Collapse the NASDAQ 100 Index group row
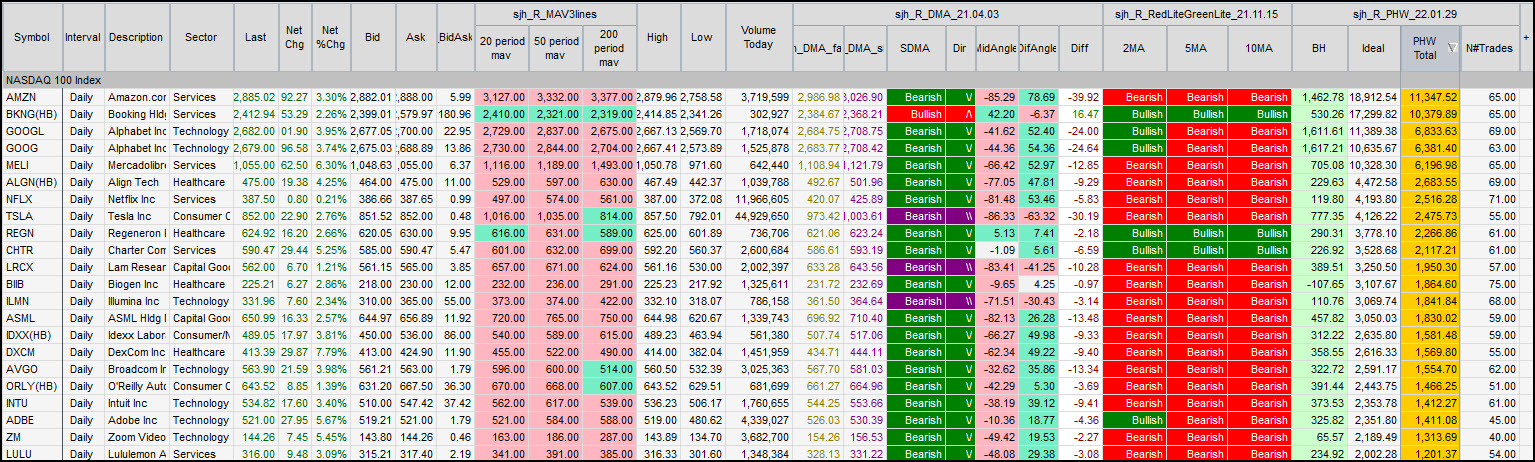Image resolution: width=1535 pixels, height=462 pixels. (766, 79)
